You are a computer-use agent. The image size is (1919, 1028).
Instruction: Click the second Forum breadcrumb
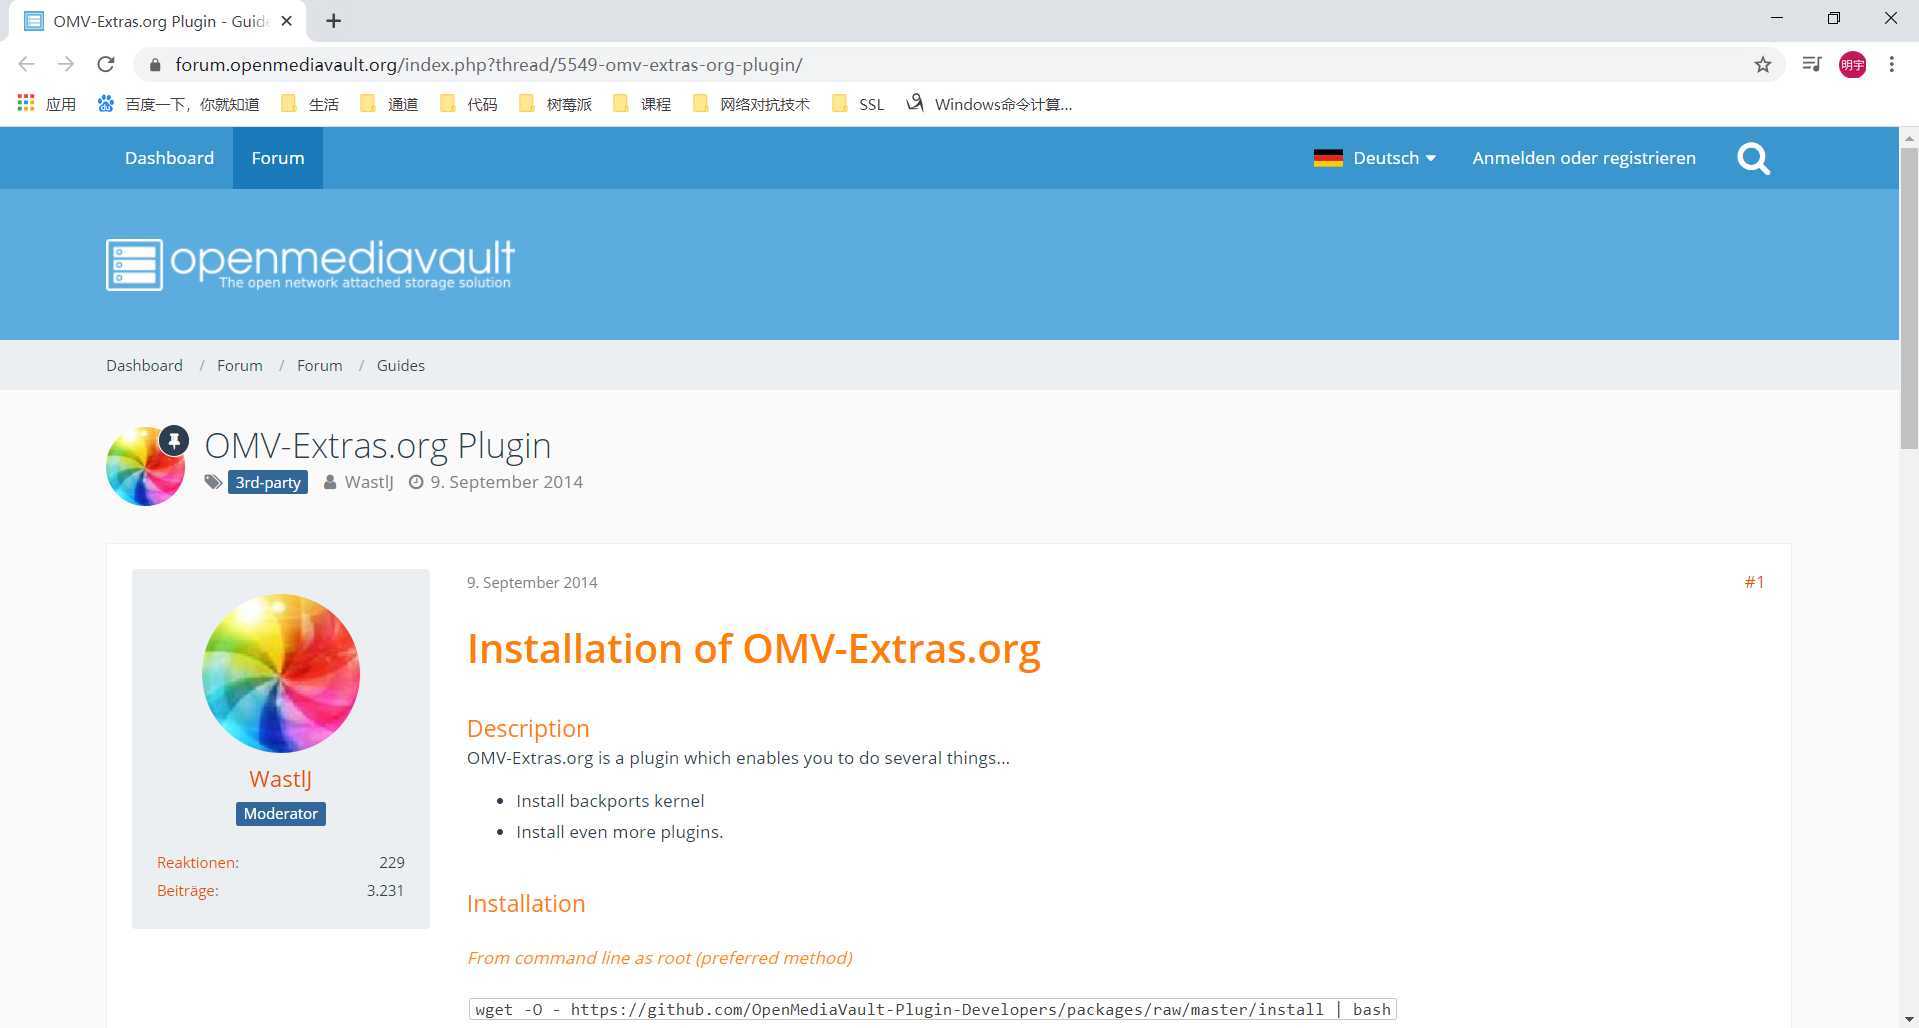pos(320,365)
